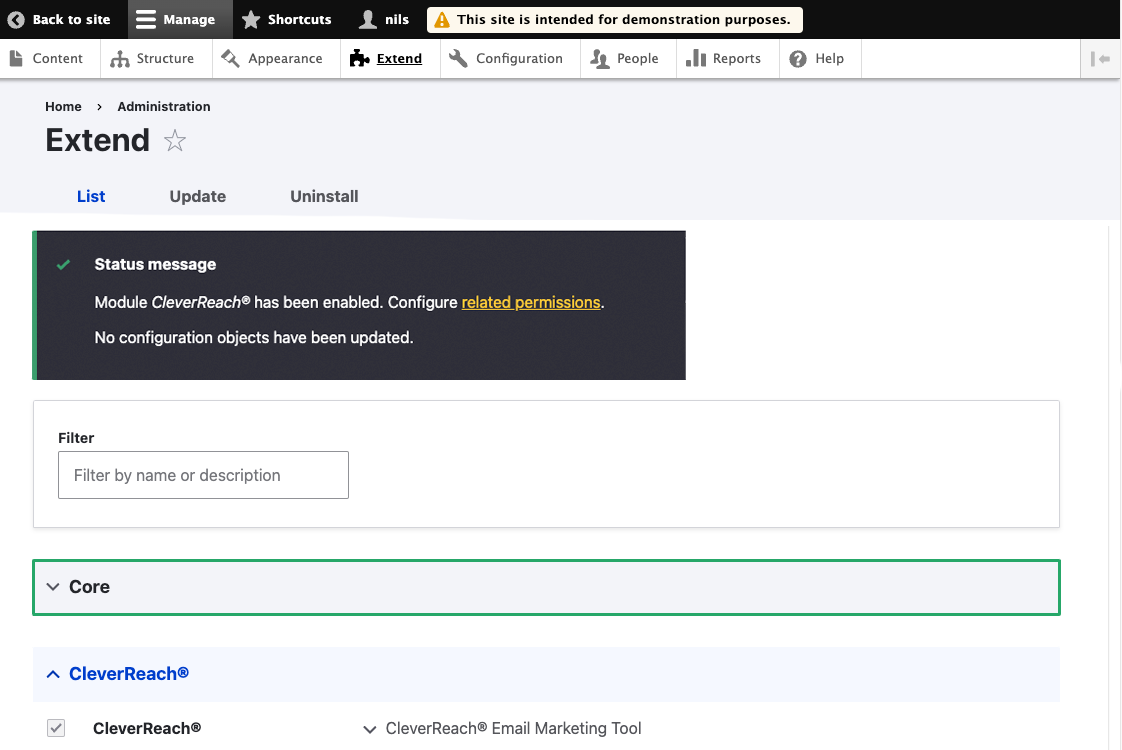Click the user avatar icon beside nils
1122x750 pixels.
pyautogui.click(x=368, y=19)
